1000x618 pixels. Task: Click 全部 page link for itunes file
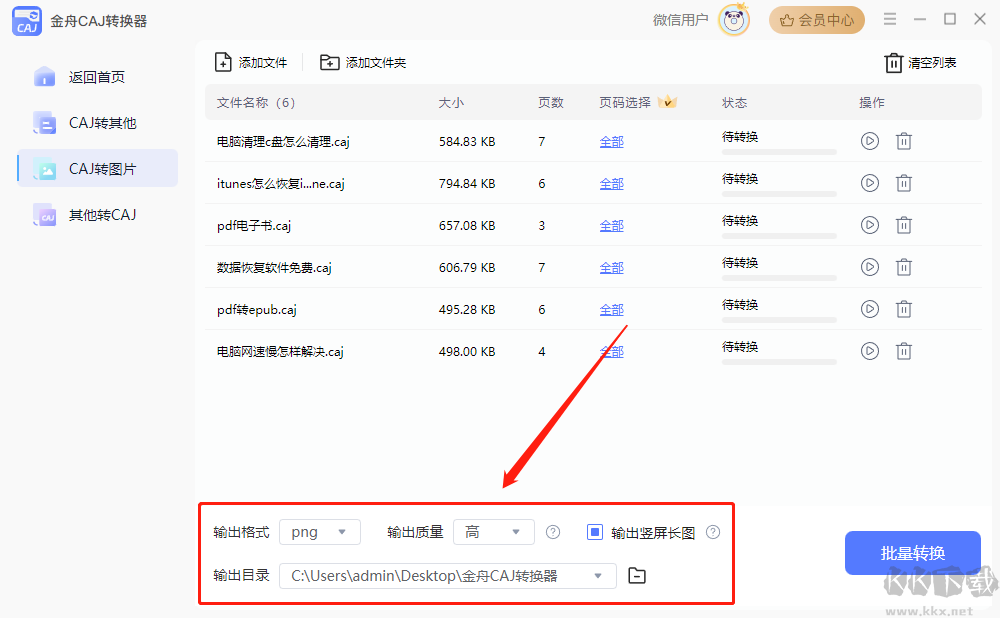click(611, 184)
